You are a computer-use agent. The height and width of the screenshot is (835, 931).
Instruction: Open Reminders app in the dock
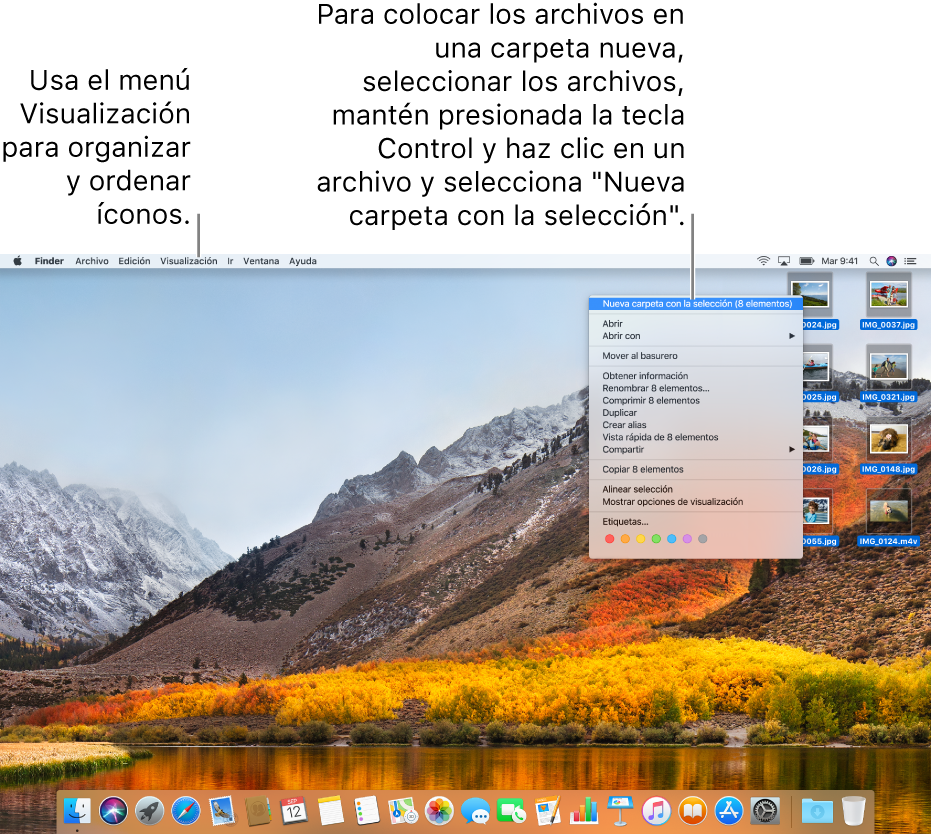(x=367, y=811)
